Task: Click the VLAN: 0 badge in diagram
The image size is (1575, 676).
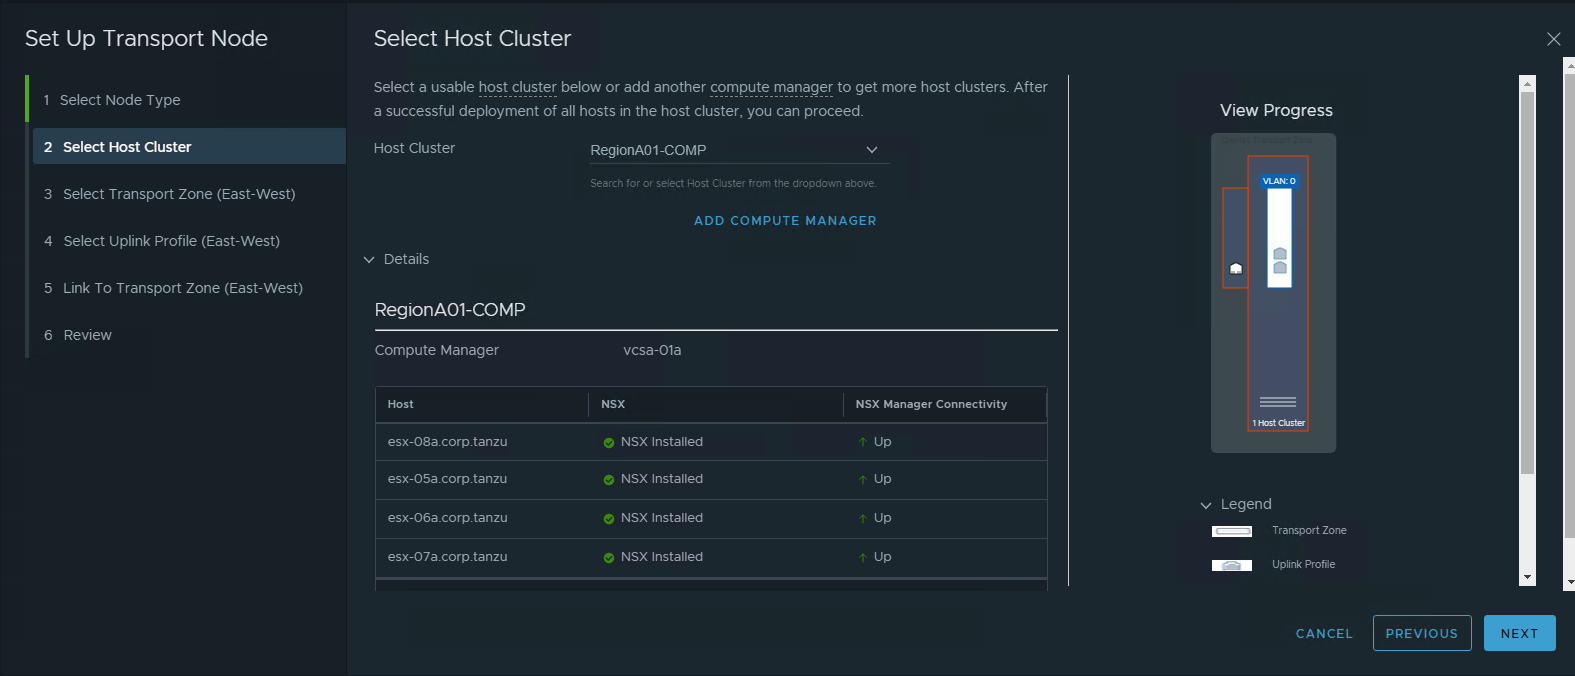Action: 1278,181
